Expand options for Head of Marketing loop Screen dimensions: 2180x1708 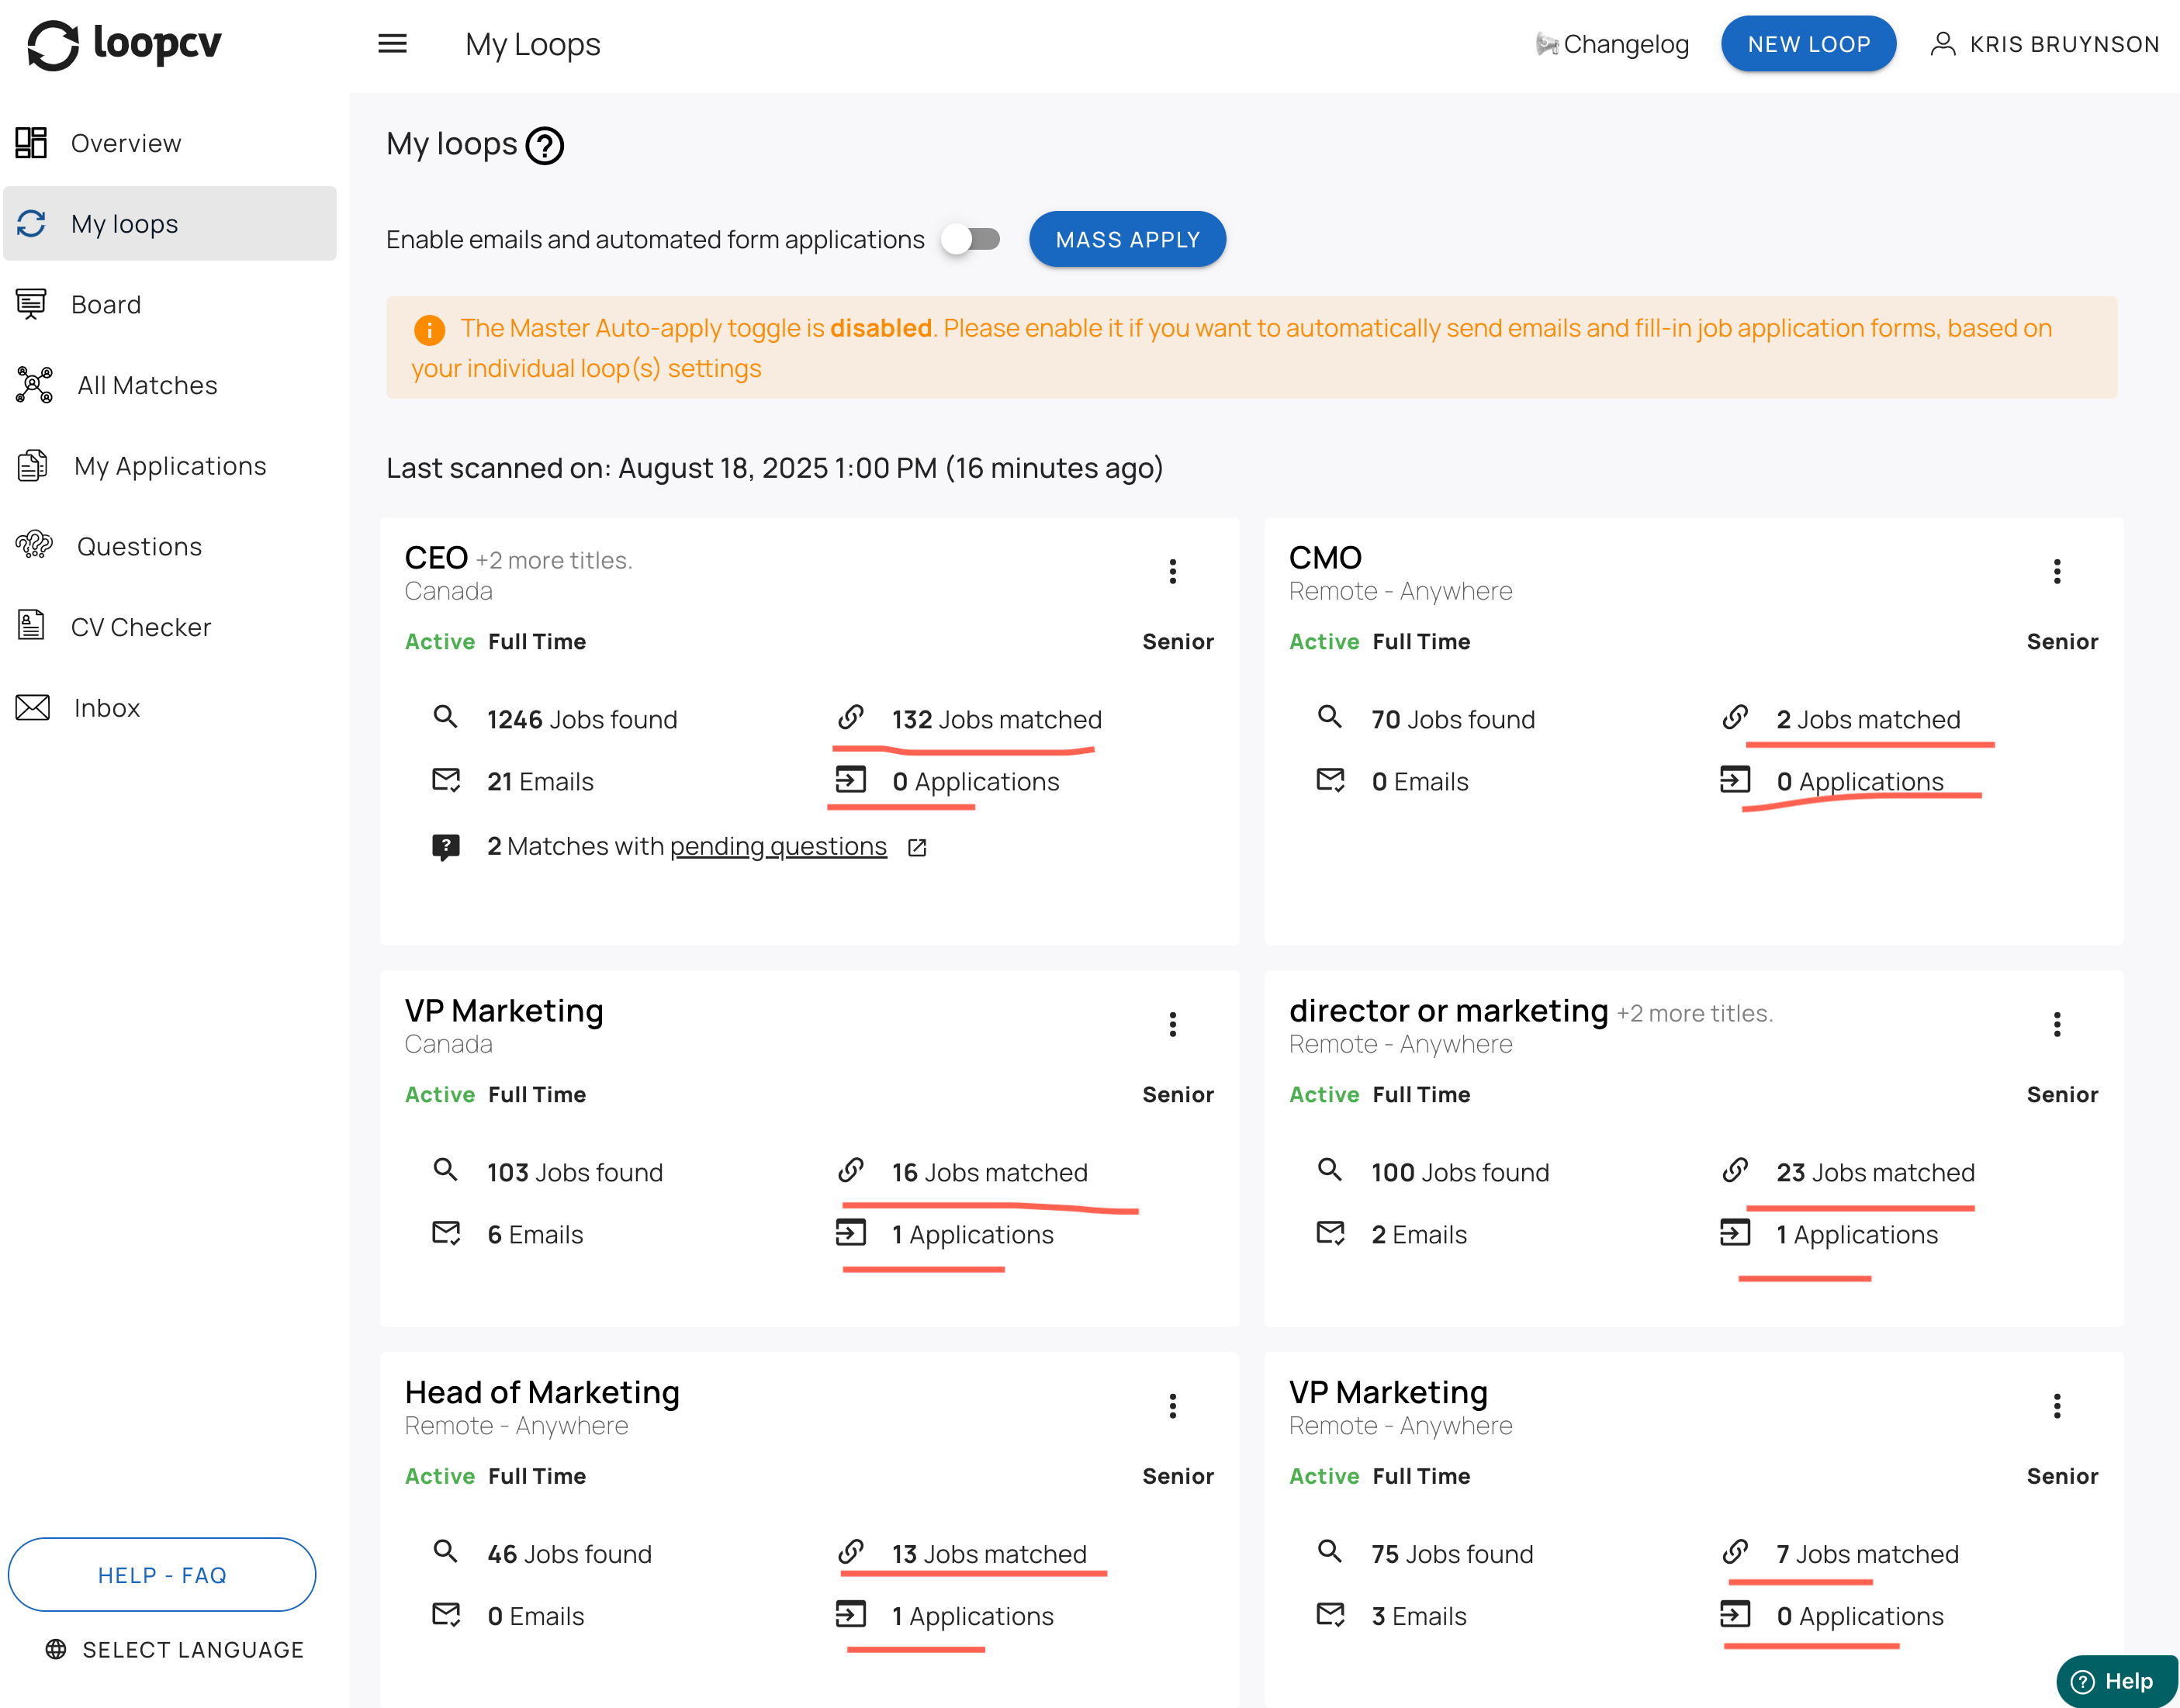tap(1172, 1406)
